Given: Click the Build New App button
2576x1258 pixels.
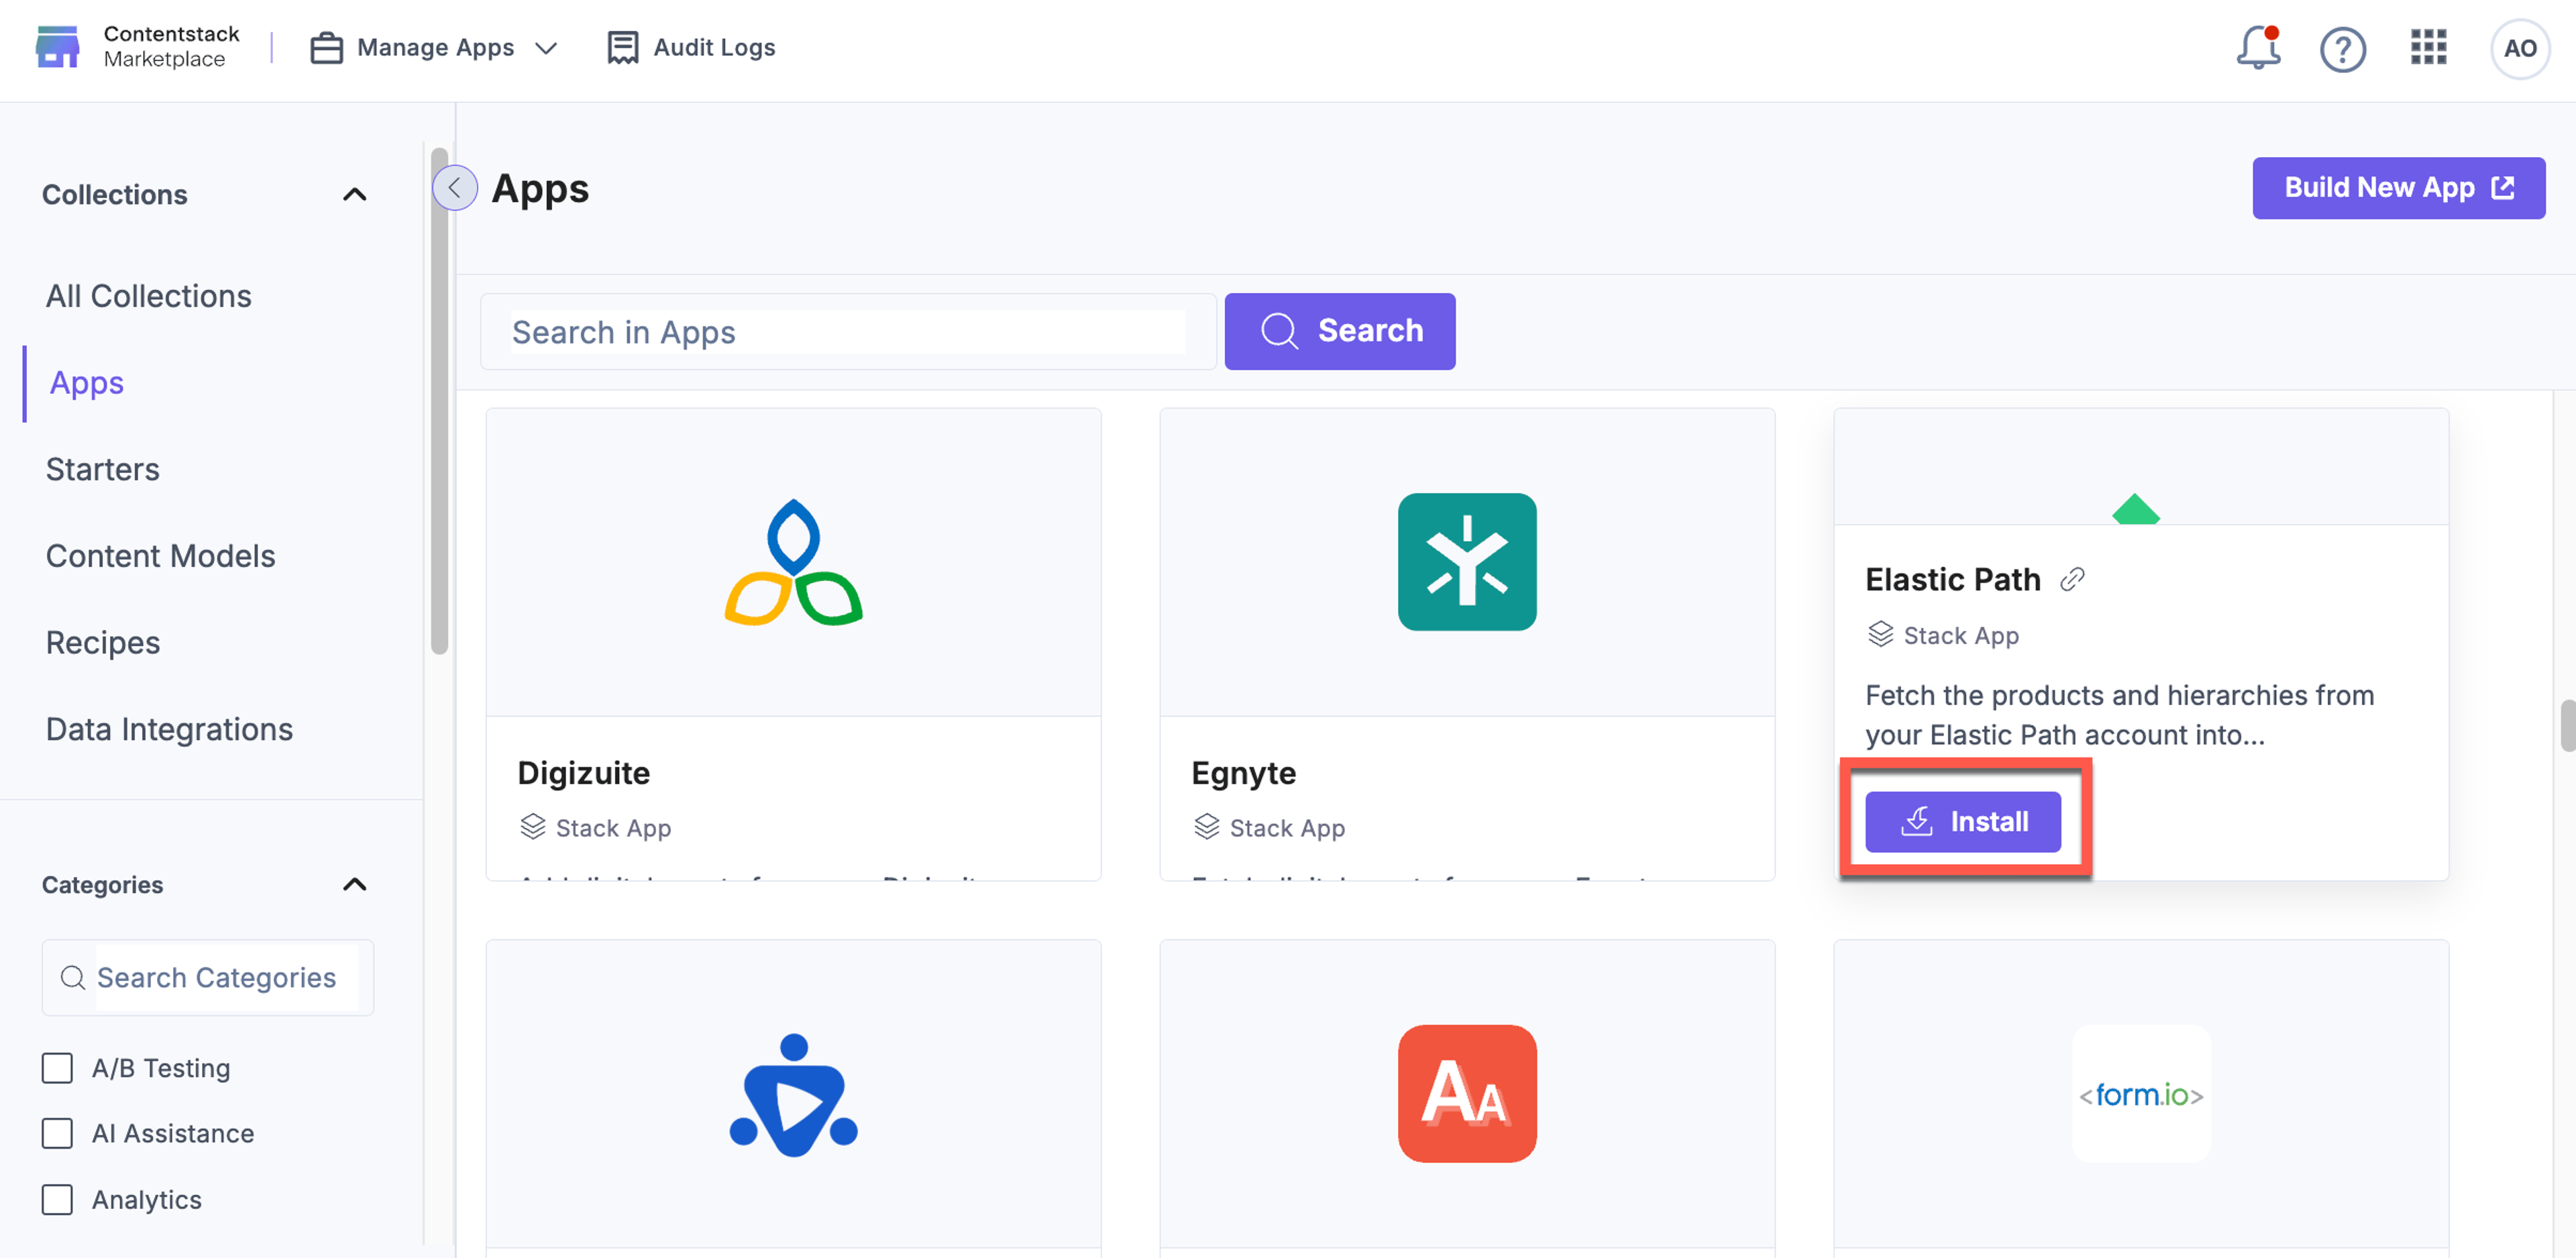Looking at the screenshot, I should pos(2398,188).
